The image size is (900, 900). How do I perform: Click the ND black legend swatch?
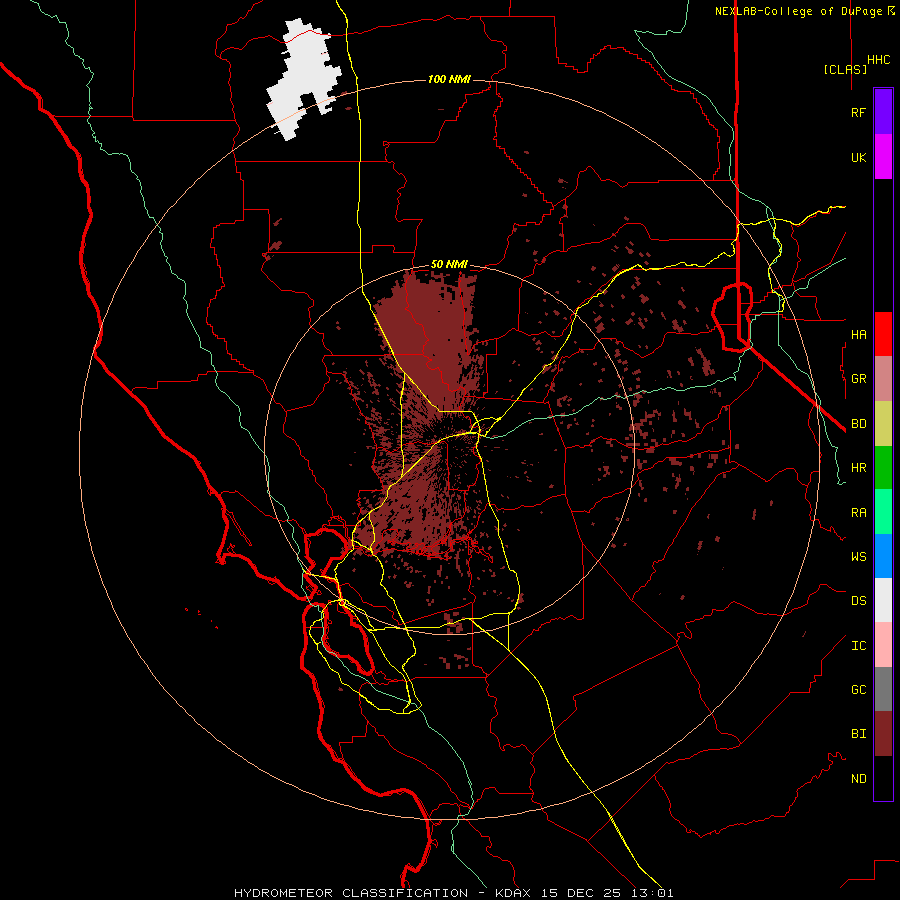(x=883, y=778)
